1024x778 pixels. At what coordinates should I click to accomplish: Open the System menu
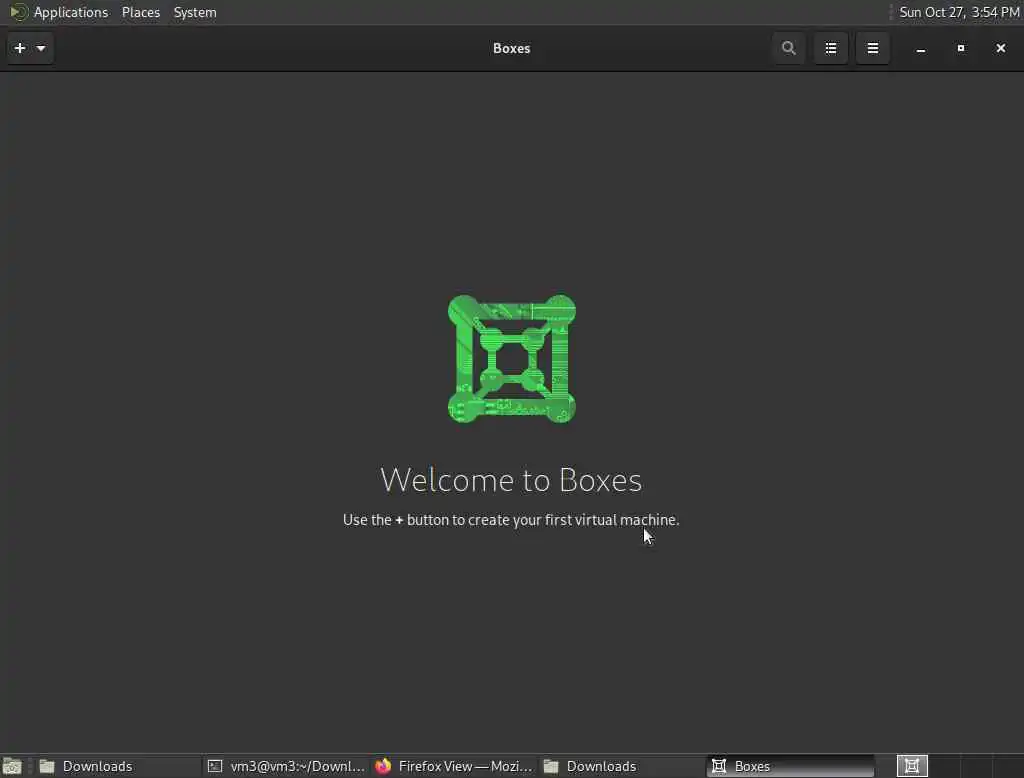[195, 12]
